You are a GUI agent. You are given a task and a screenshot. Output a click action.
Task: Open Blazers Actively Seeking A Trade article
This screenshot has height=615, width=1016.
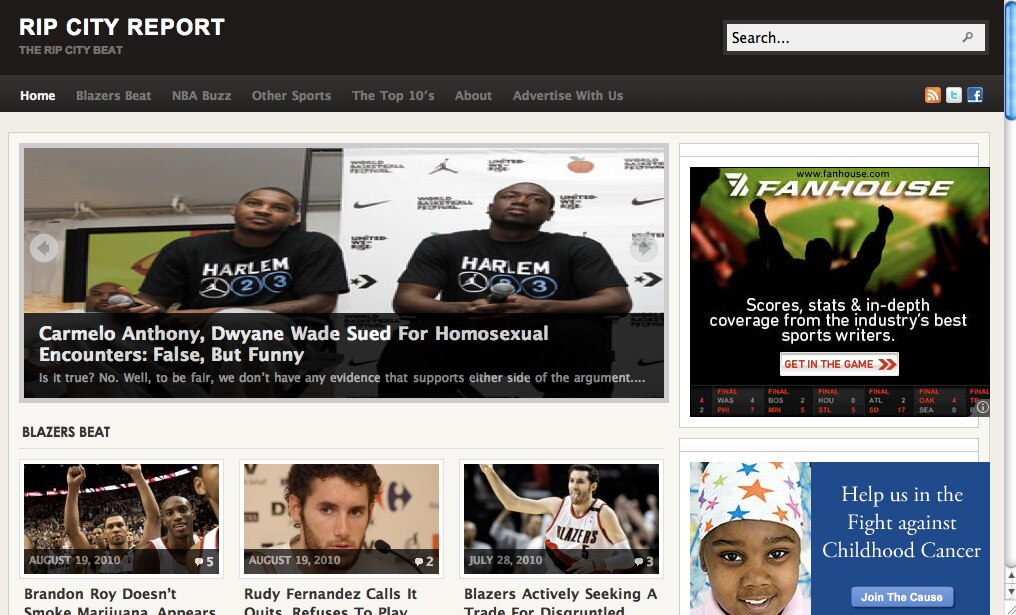pos(561,603)
